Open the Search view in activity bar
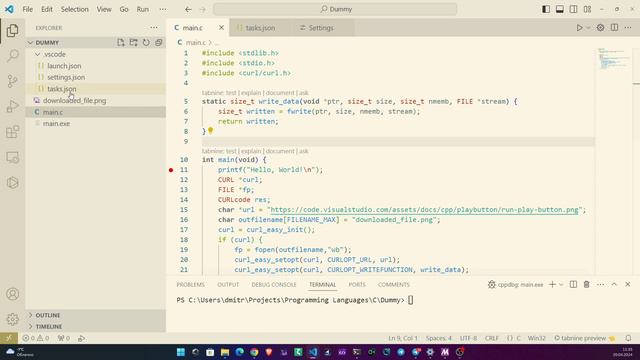This screenshot has height=360, width=640. click(x=13, y=56)
